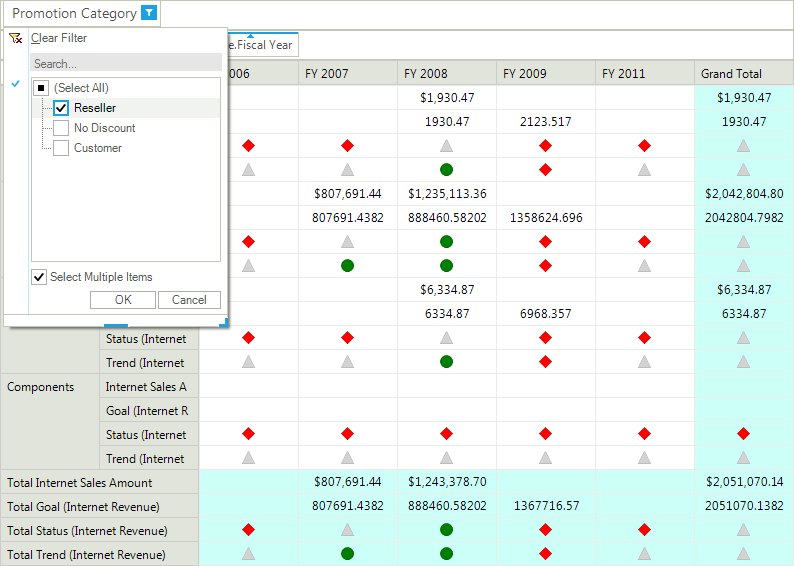
Task: Check the No Discount checkbox
Action: (61, 128)
